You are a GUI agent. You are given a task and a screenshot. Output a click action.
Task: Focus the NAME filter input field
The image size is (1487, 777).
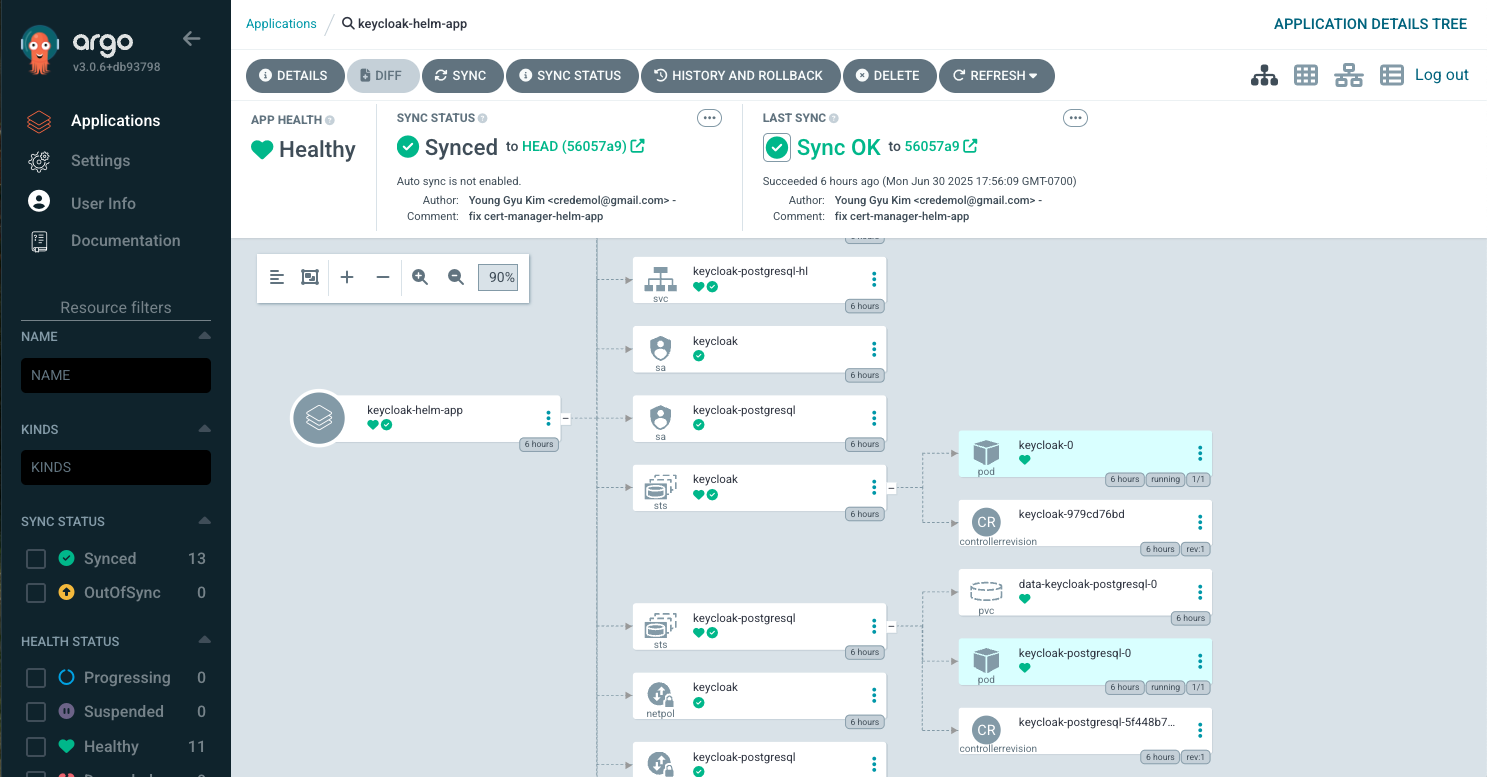tap(116, 375)
